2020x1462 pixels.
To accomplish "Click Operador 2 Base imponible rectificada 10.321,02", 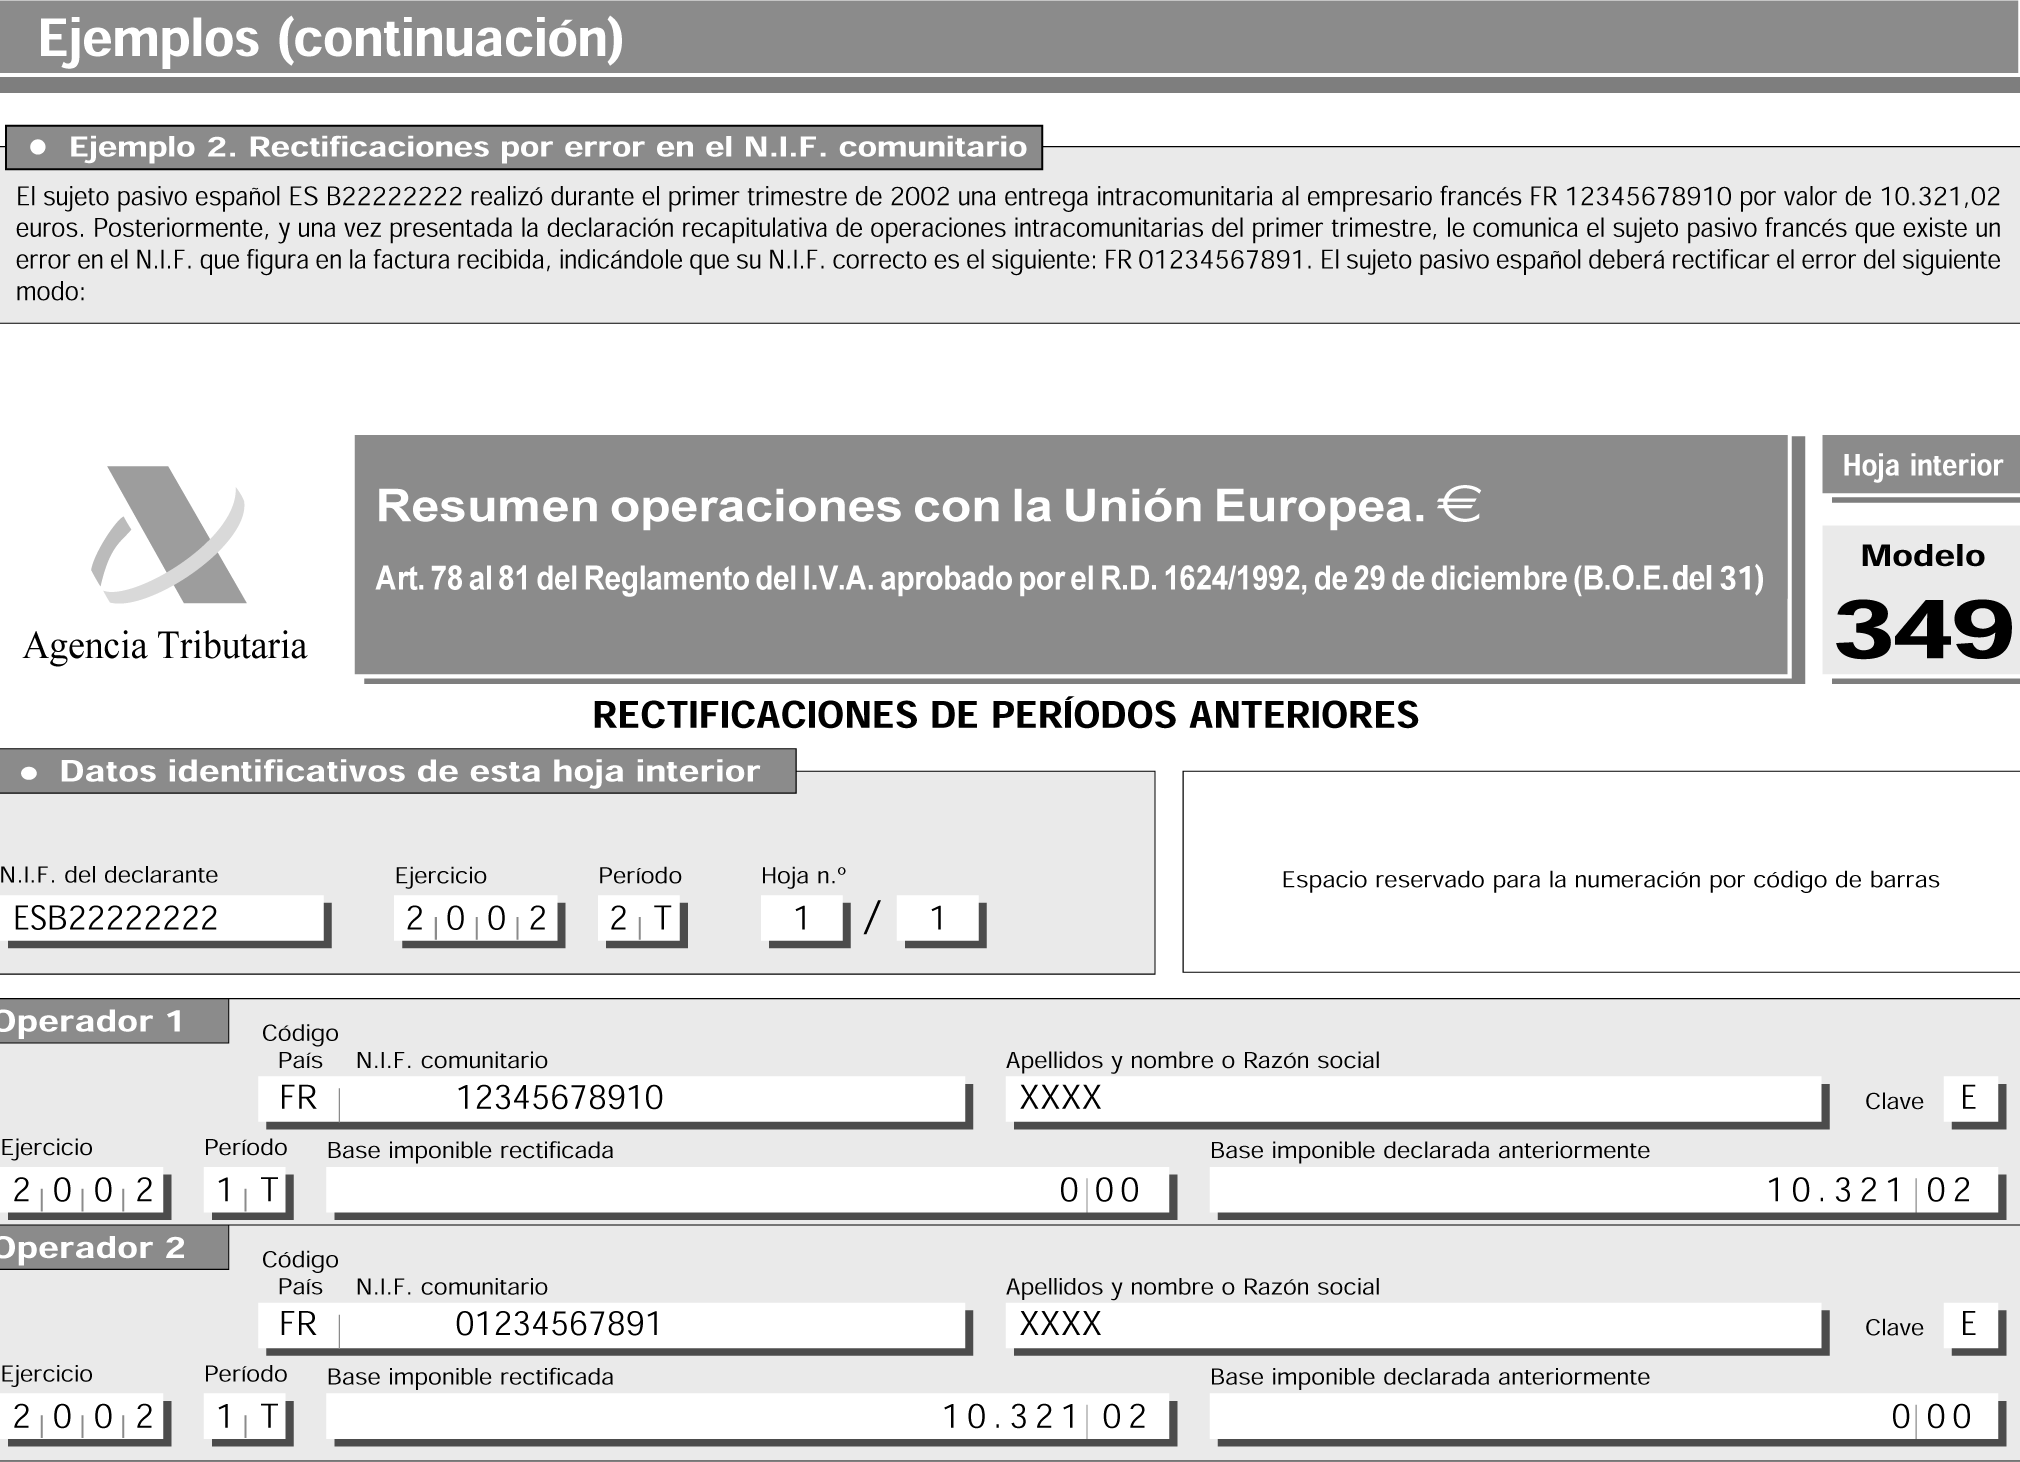I will pos(749,1417).
